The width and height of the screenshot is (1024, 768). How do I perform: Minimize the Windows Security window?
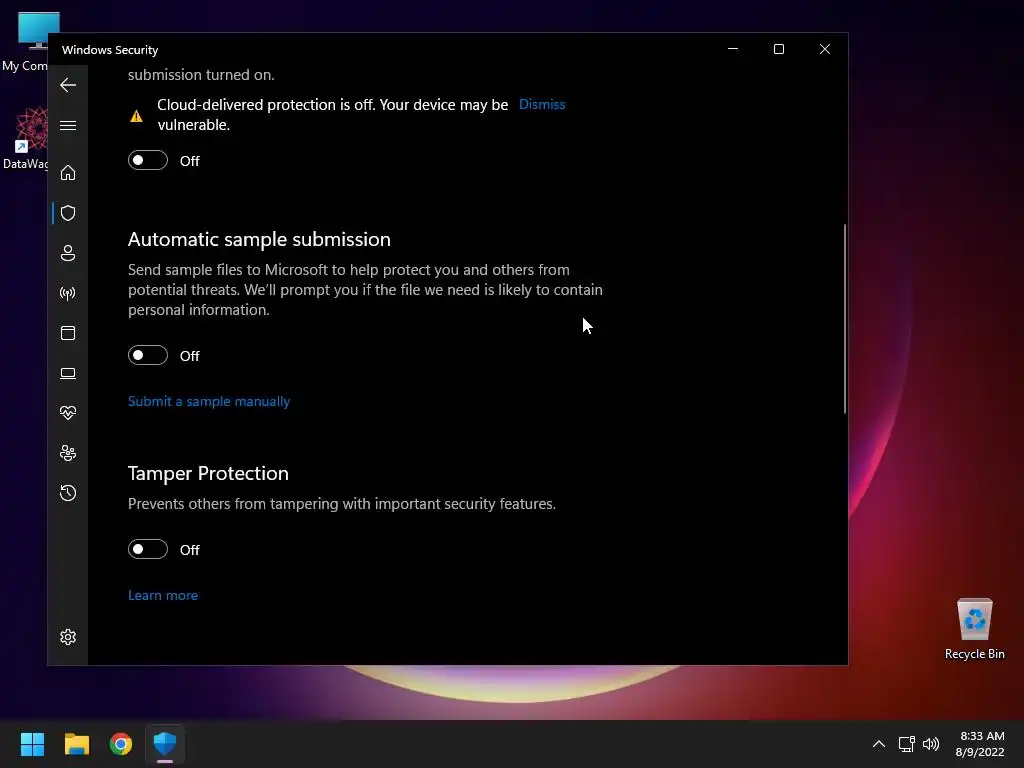pyautogui.click(x=733, y=50)
